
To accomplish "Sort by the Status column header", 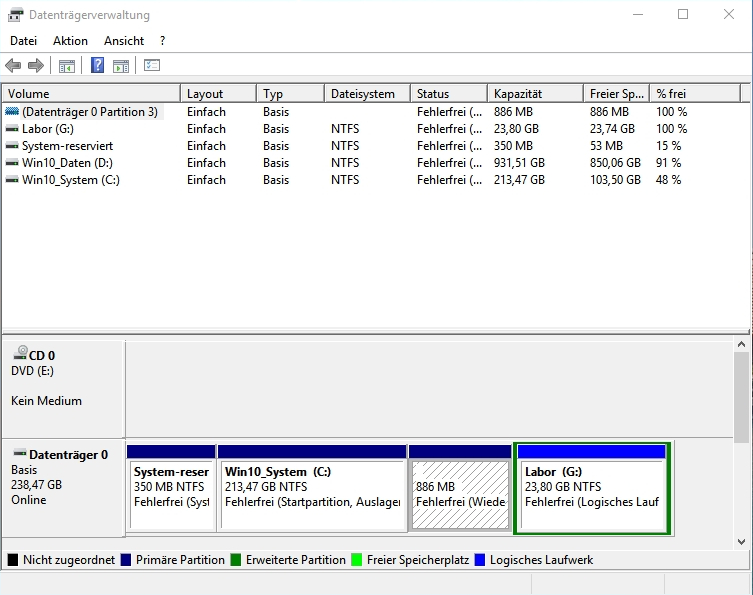I will click(449, 94).
